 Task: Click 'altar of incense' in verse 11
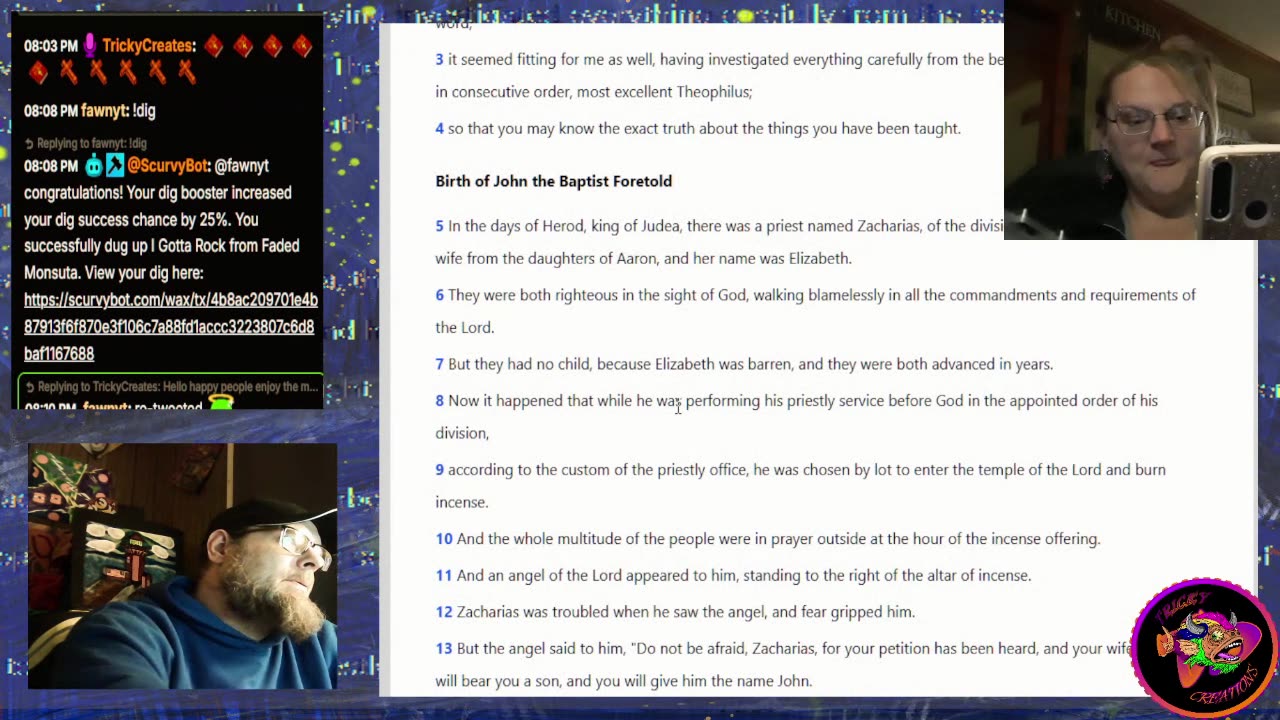click(x=973, y=576)
